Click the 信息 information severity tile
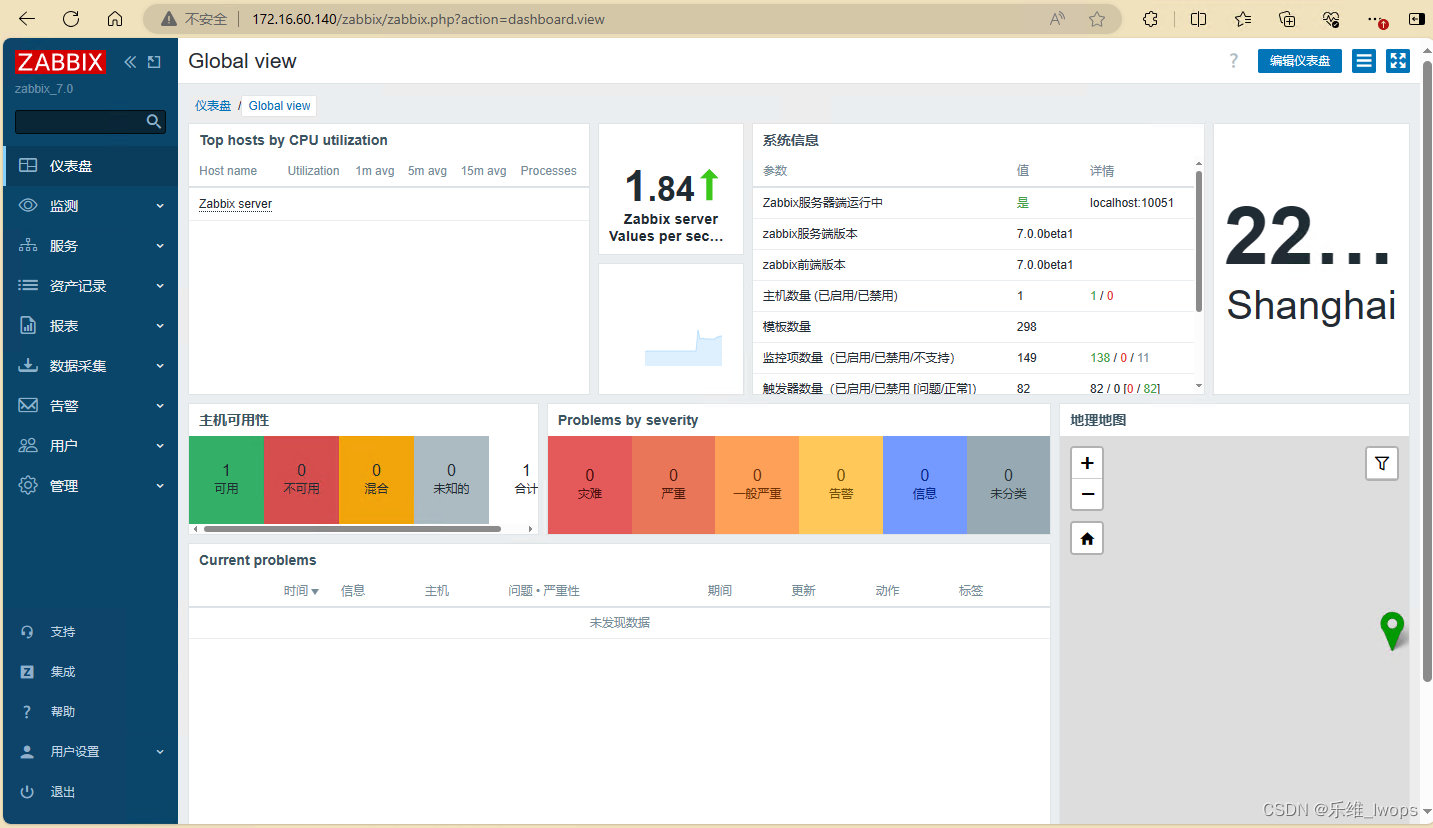 point(925,484)
